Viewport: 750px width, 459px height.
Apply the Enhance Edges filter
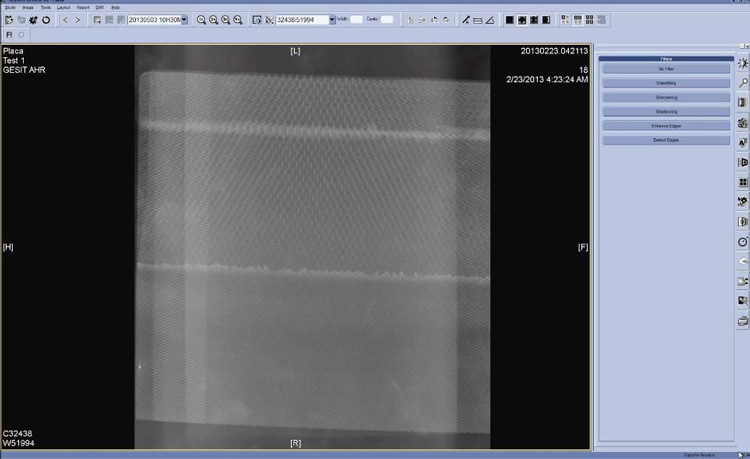click(666, 126)
